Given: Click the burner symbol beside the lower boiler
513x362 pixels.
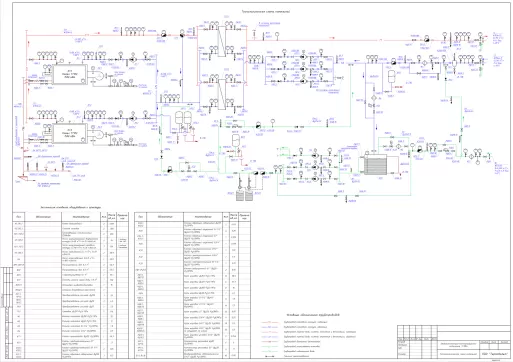Looking at the screenshot, I should (99, 134).
